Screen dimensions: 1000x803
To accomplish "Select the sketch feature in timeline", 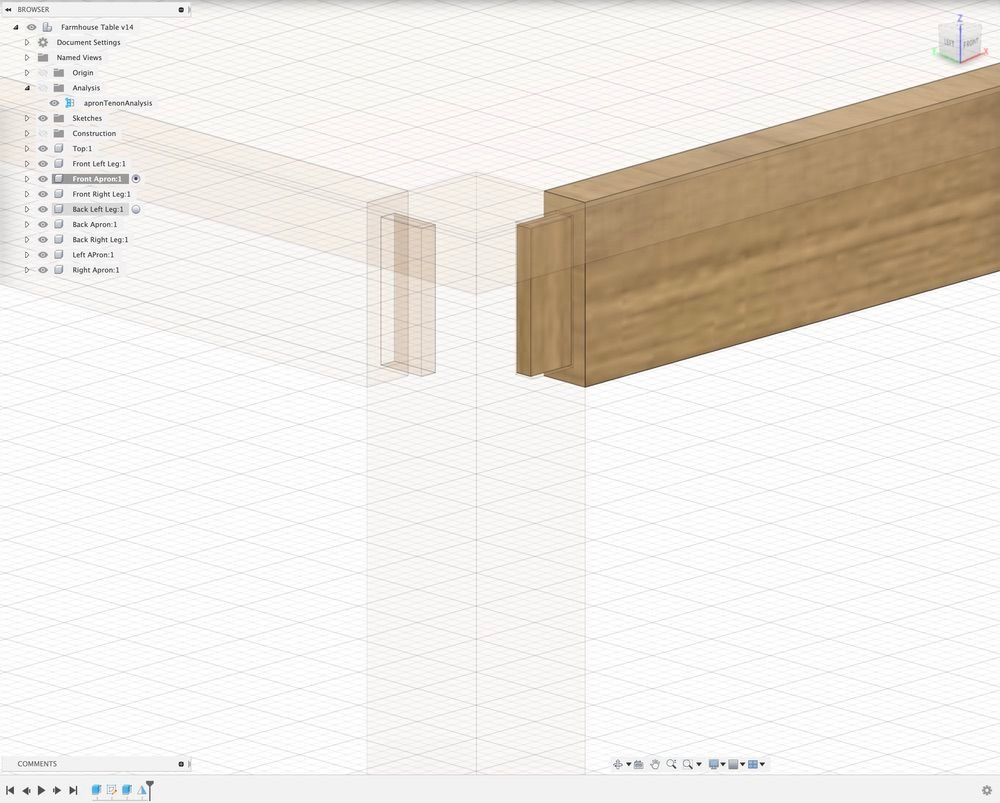I will pos(112,790).
